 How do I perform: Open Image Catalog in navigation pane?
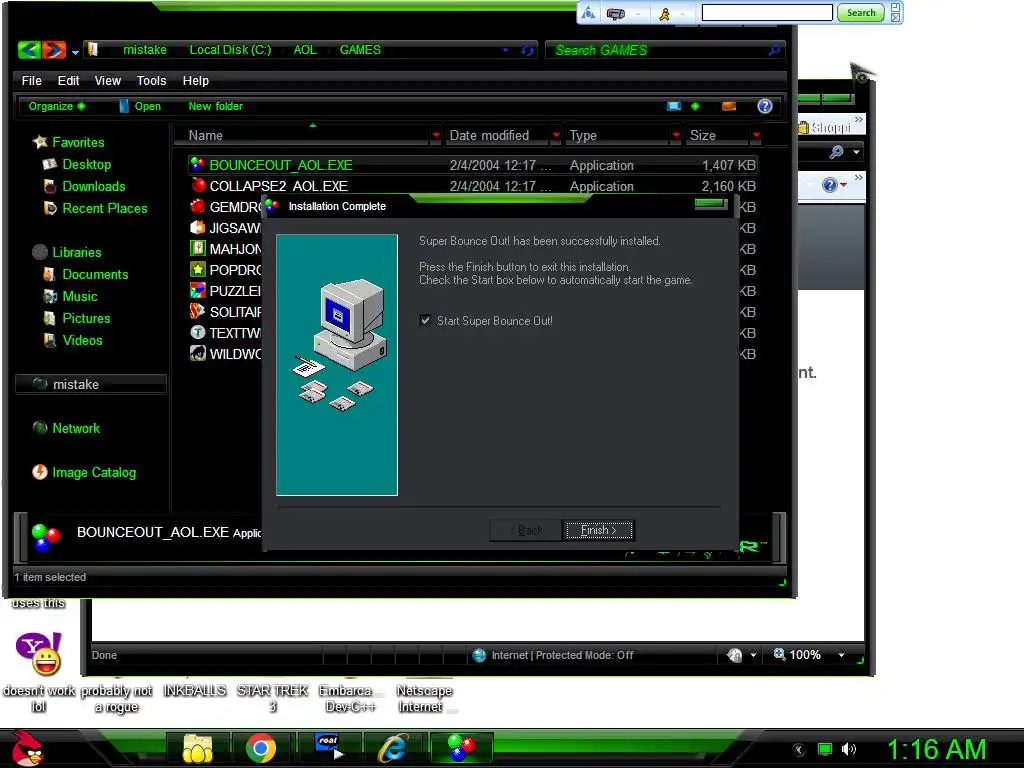pos(84,472)
